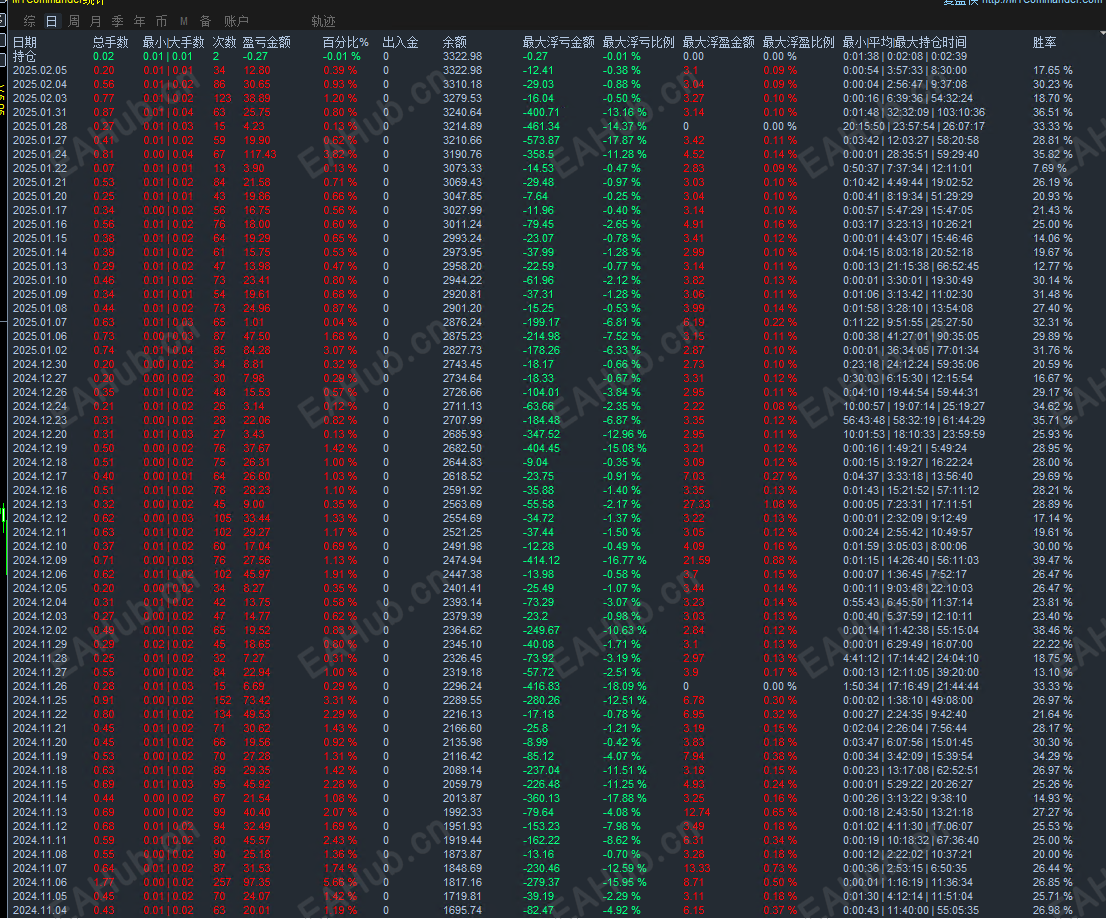
Task: Select the 2024.12.02 date row
Action: tap(40, 631)
